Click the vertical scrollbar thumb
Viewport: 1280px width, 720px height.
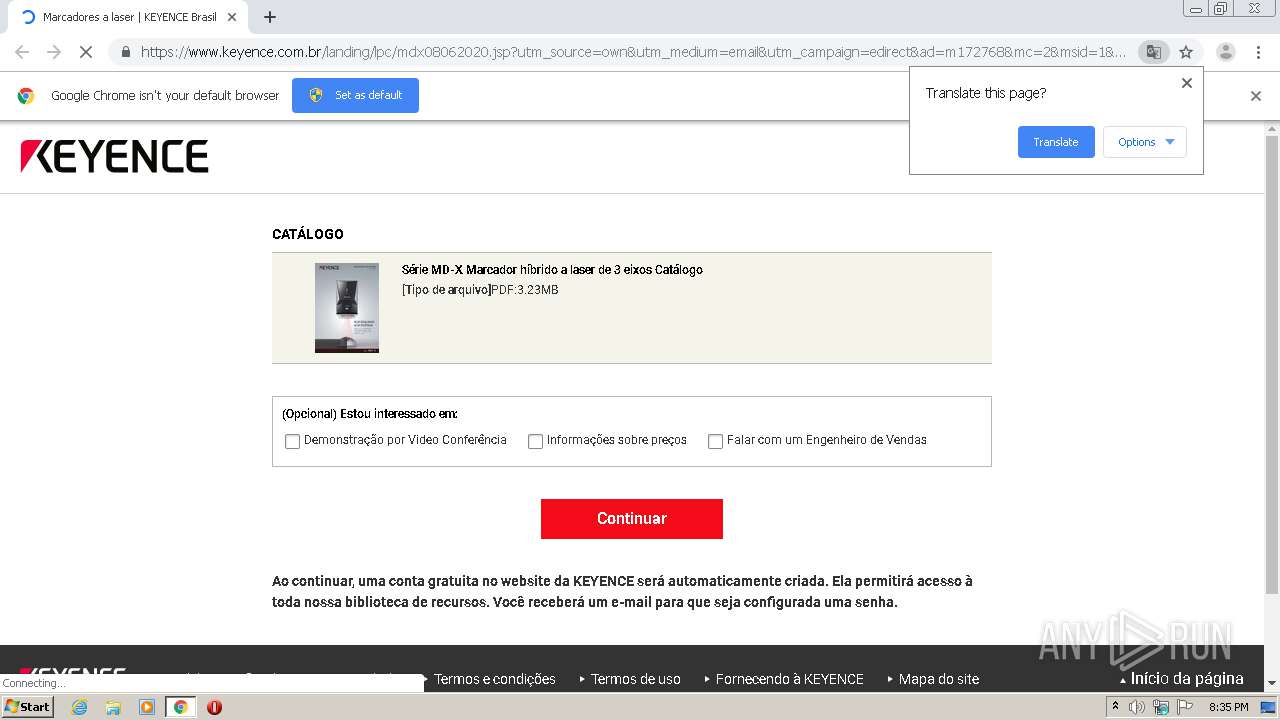(1272, 365)
